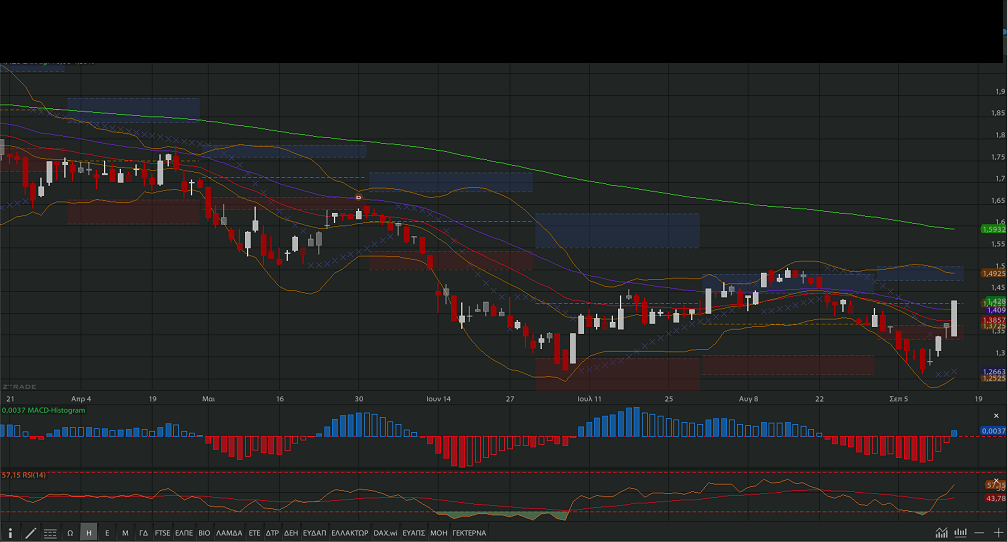Load the ΔΤΡ symbol chart
1007x542 pixels.
coord(272,533)
